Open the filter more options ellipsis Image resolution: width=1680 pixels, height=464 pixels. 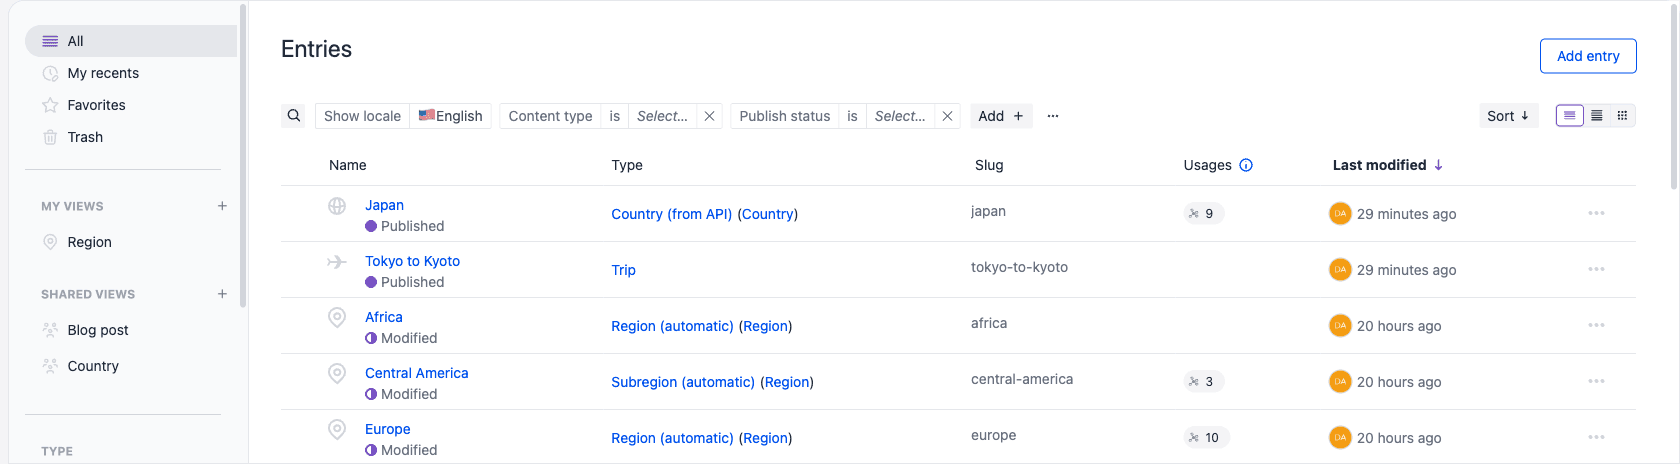[1053, 116]
